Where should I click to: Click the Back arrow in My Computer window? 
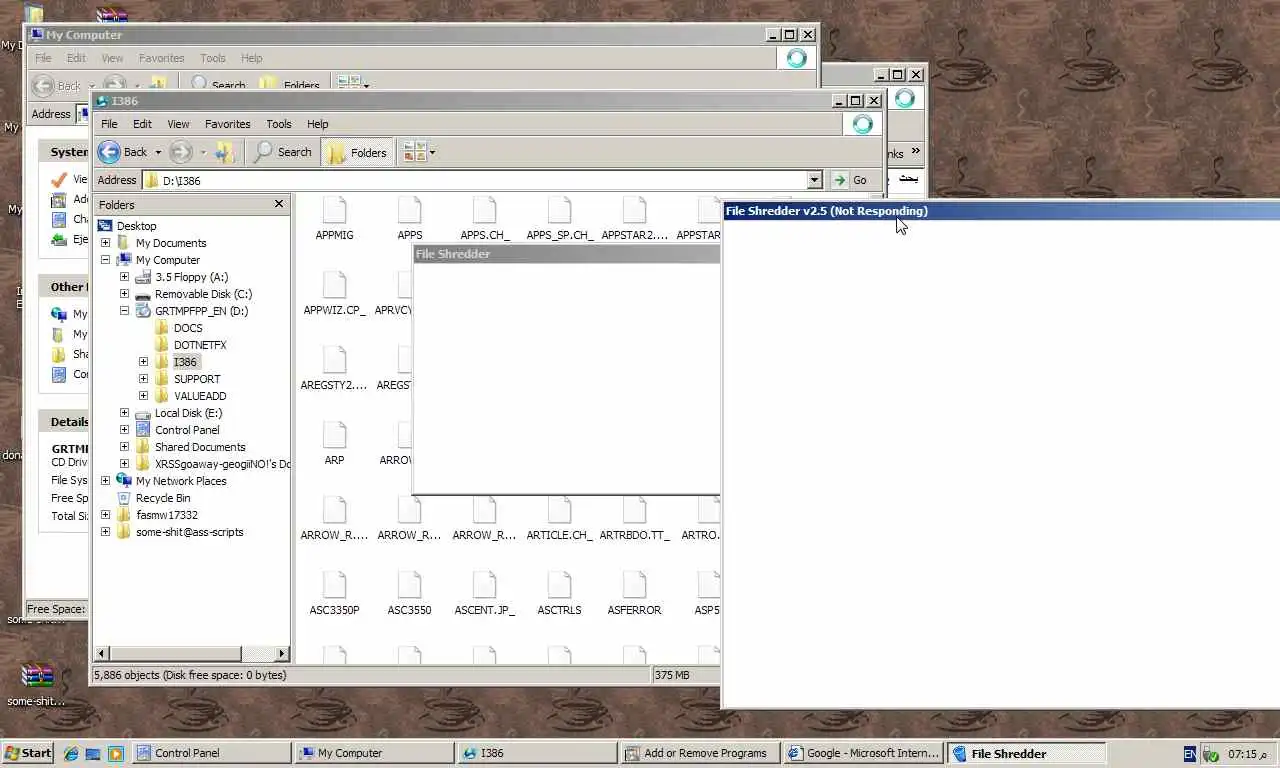(42, 85)
